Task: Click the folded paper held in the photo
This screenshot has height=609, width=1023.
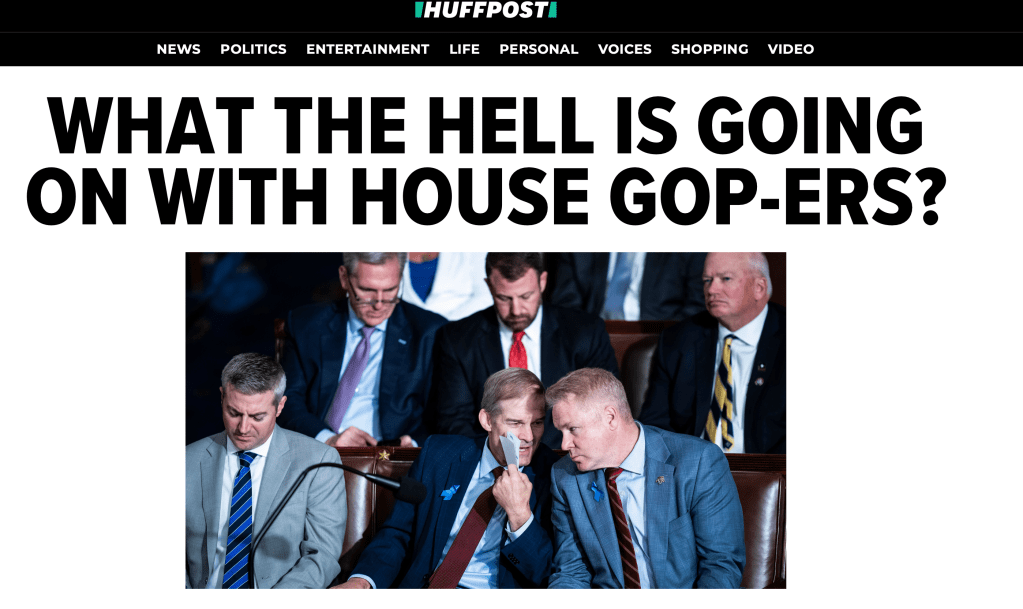Action: pos(510,450)
